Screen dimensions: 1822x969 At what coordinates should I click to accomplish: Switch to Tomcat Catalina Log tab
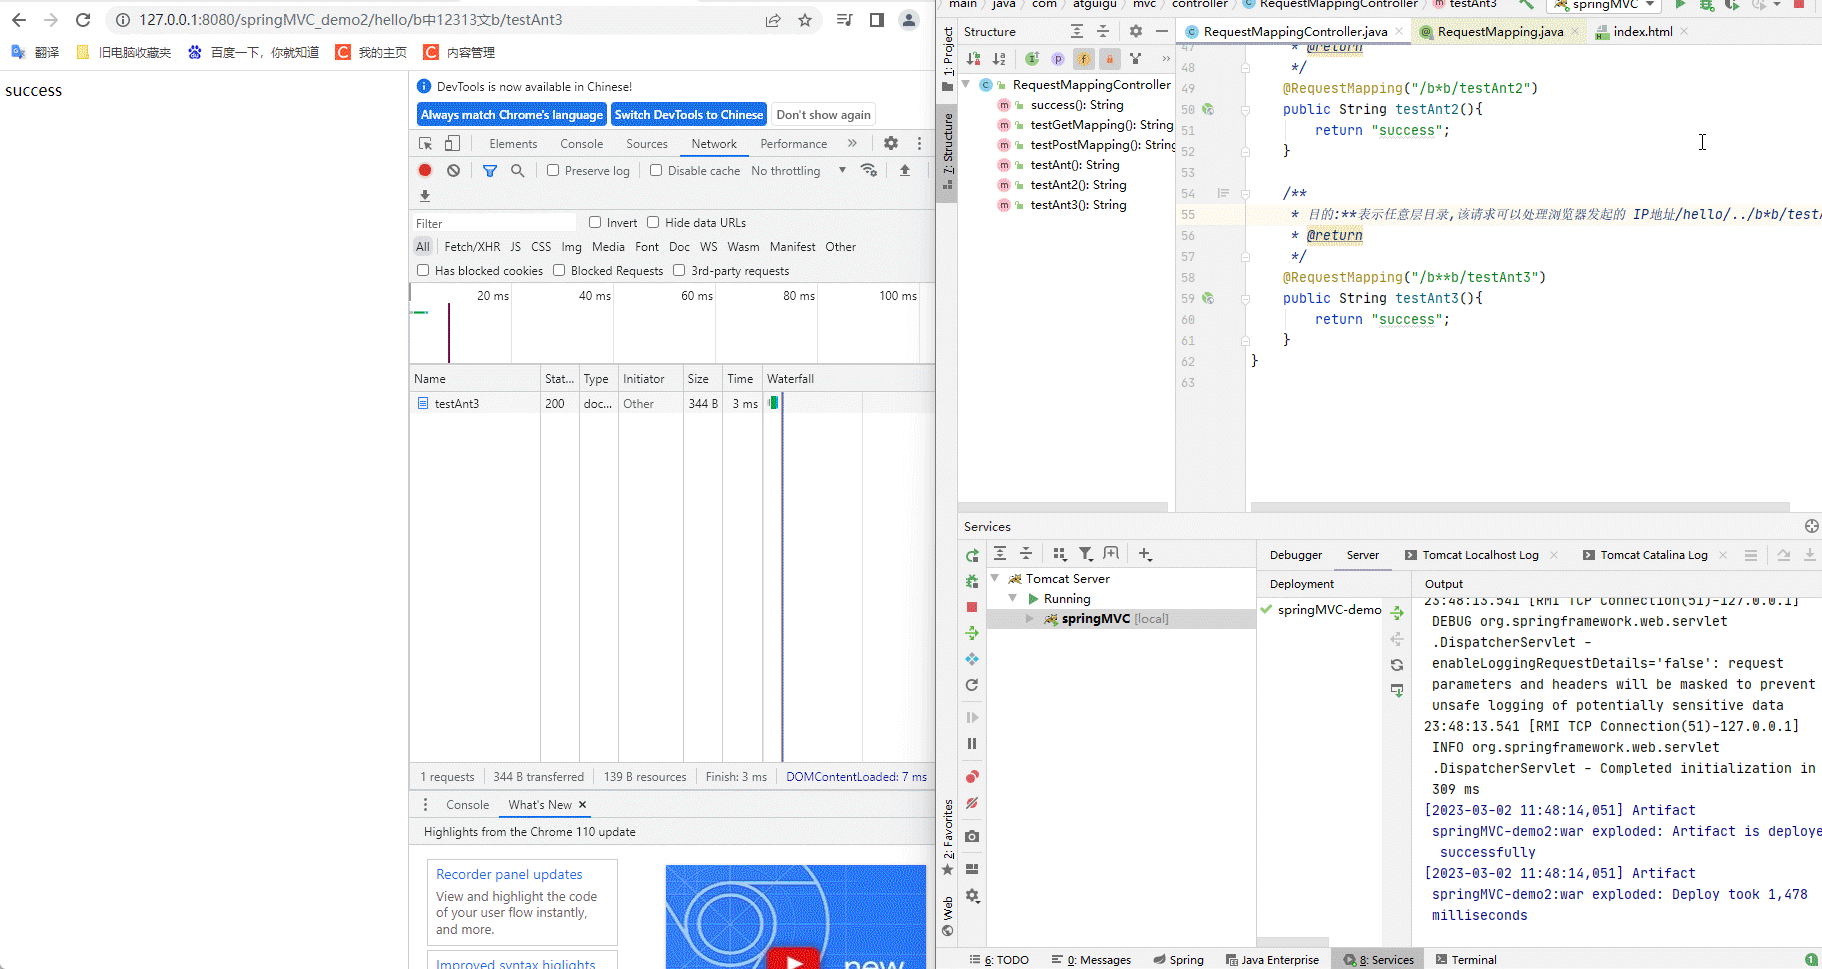pos(1654,555)
